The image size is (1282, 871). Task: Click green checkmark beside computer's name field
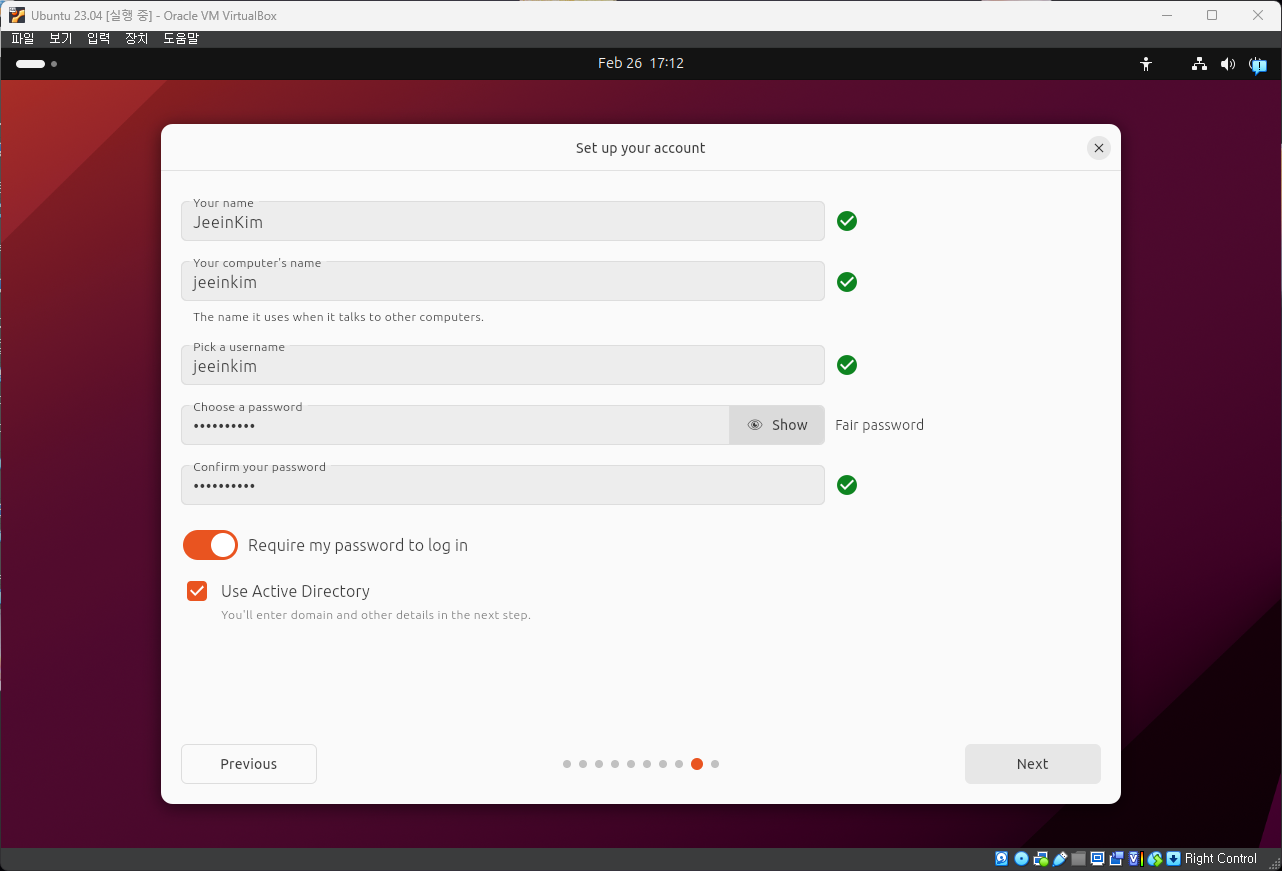847,282
